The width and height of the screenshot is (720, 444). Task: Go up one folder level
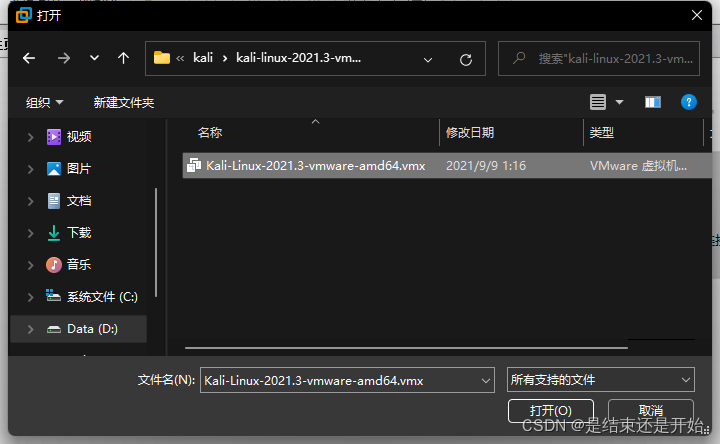(x=123, y=58)
